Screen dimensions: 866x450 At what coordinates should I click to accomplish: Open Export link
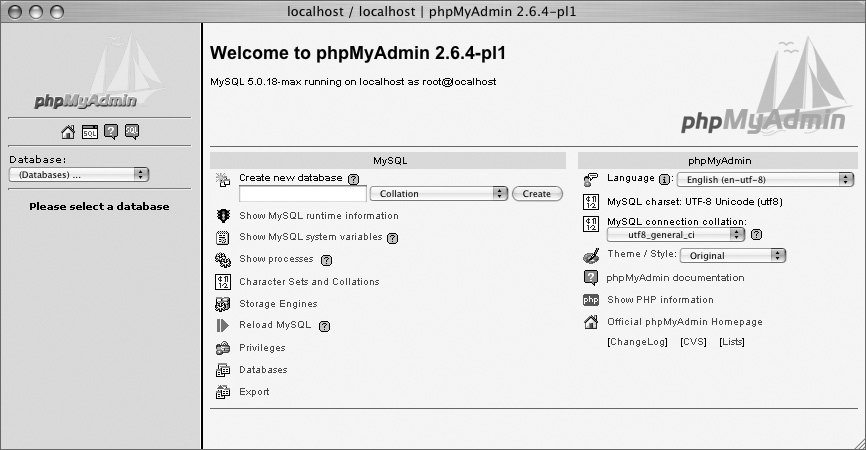point(254,392)
